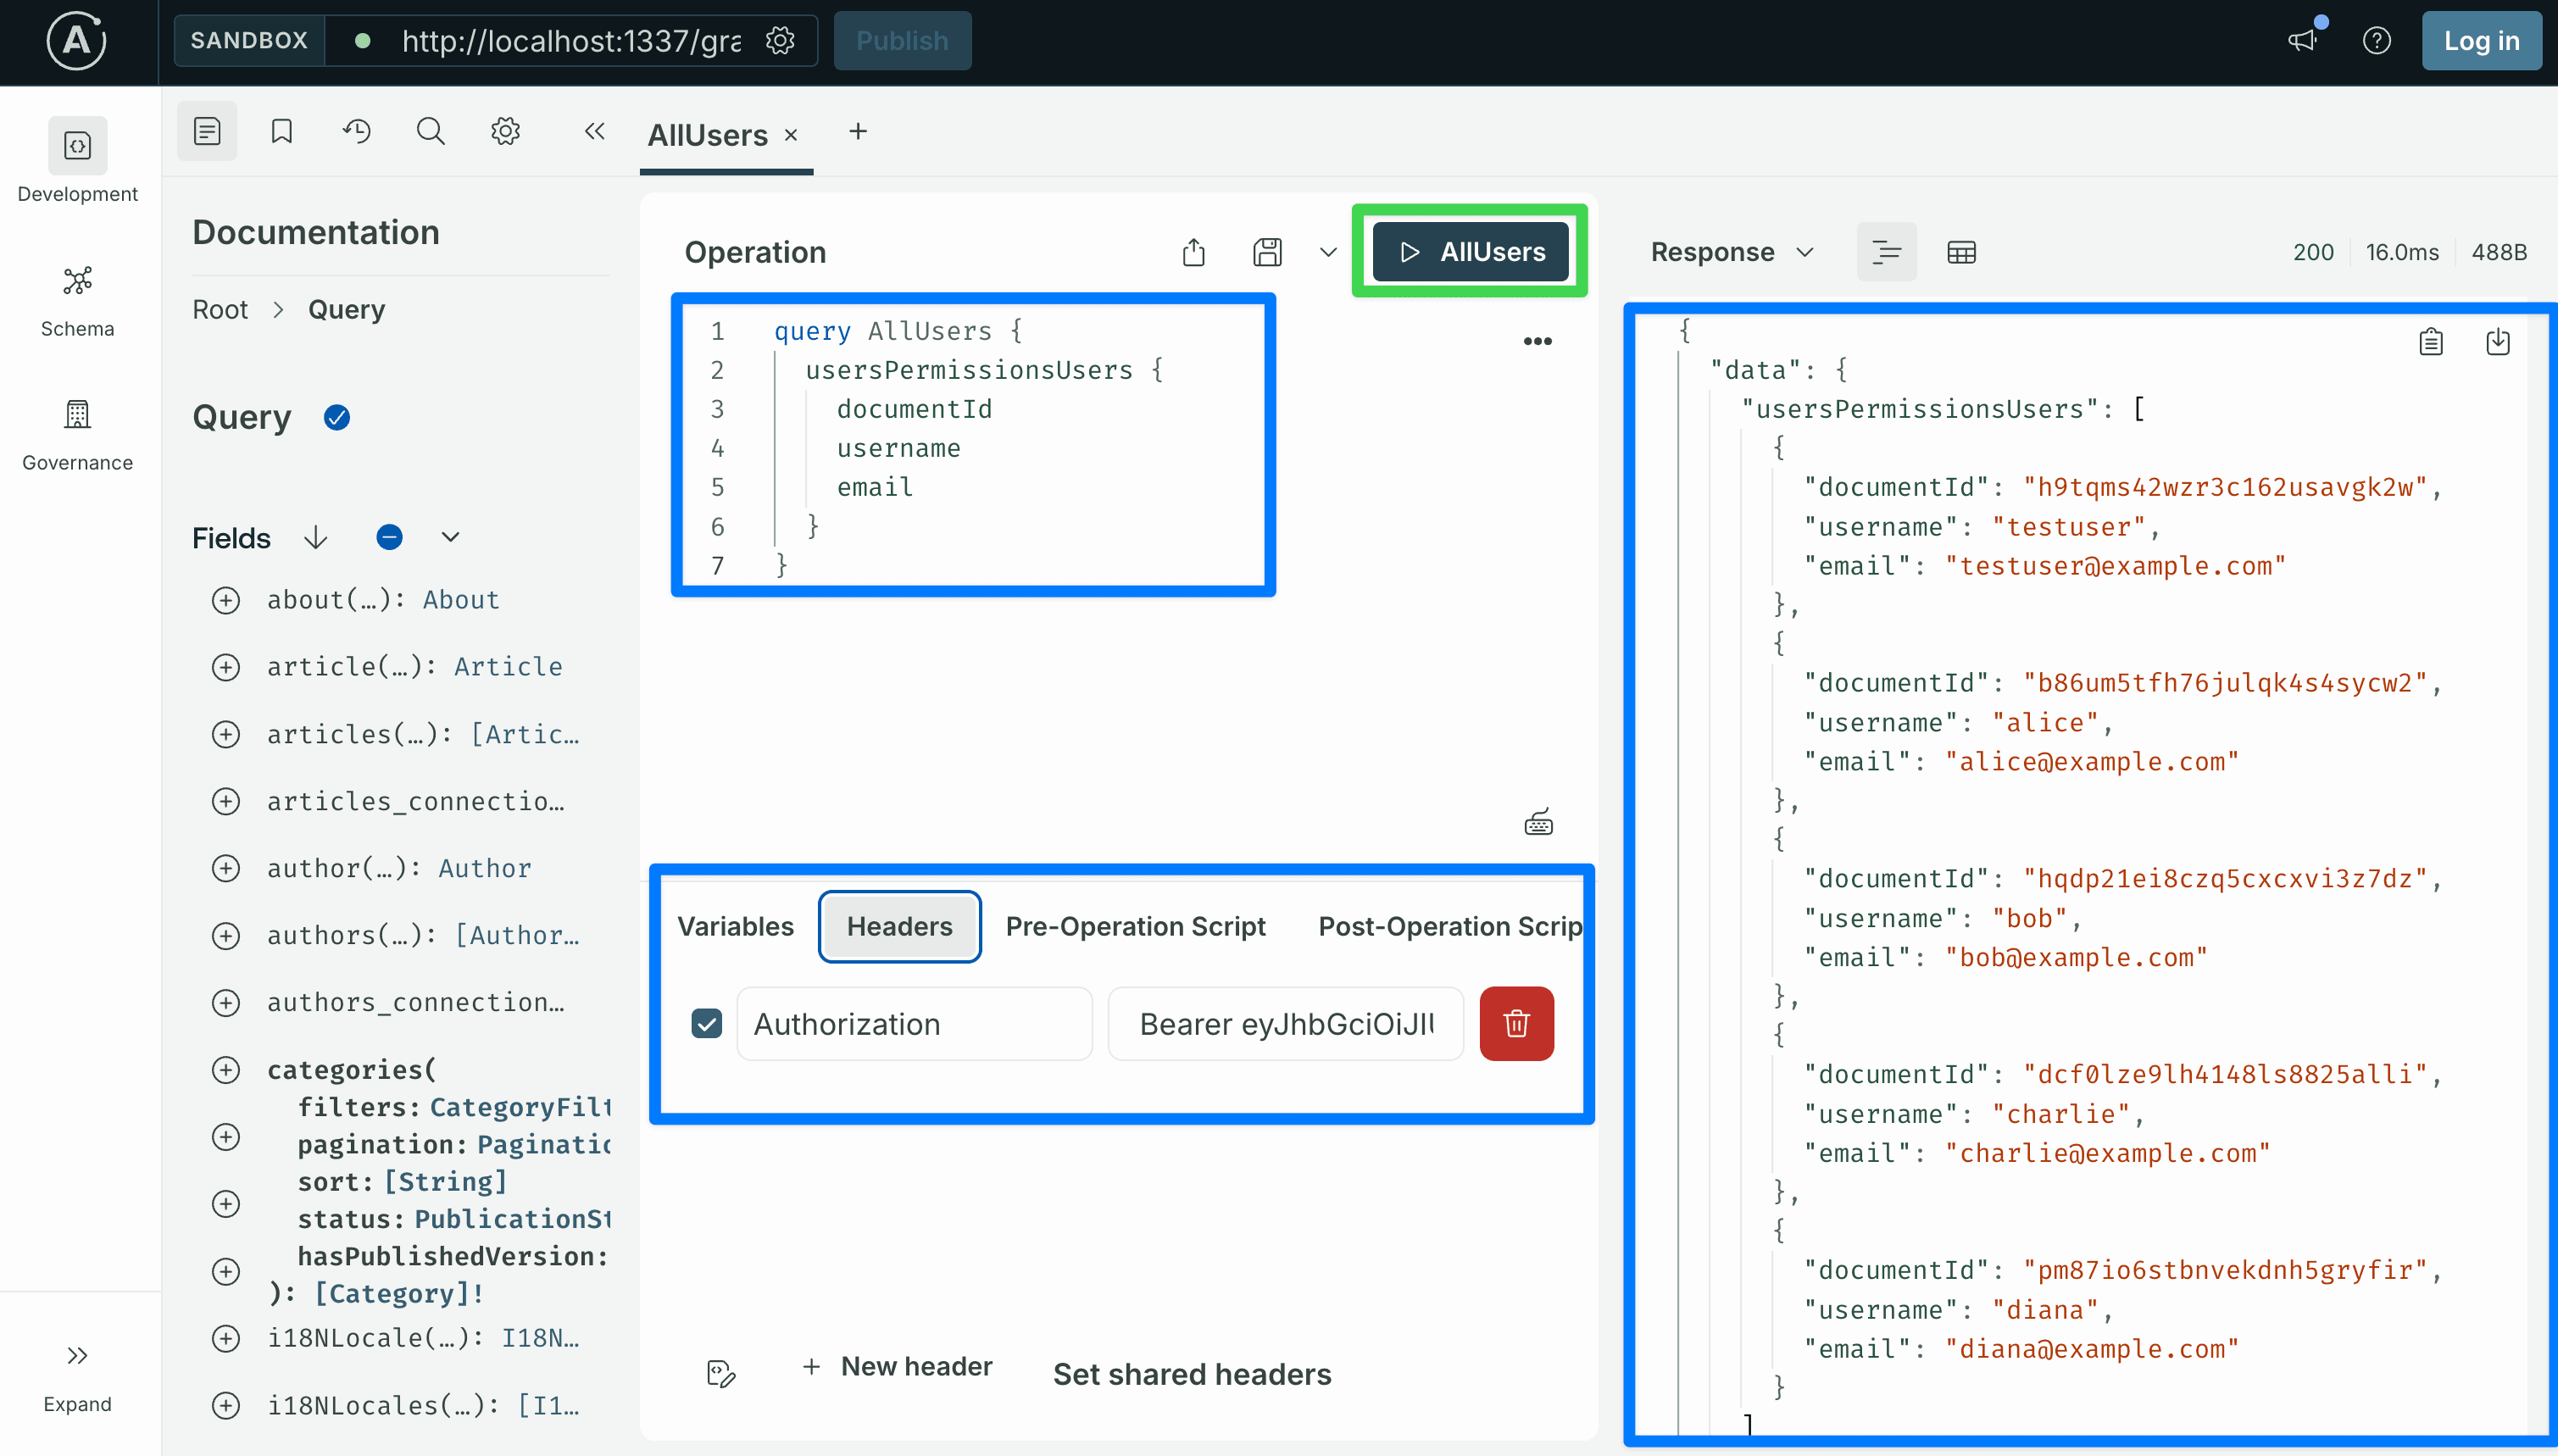Open the schema search icon
This screenshot has width=2558, height=1456.
coord(431,131)
